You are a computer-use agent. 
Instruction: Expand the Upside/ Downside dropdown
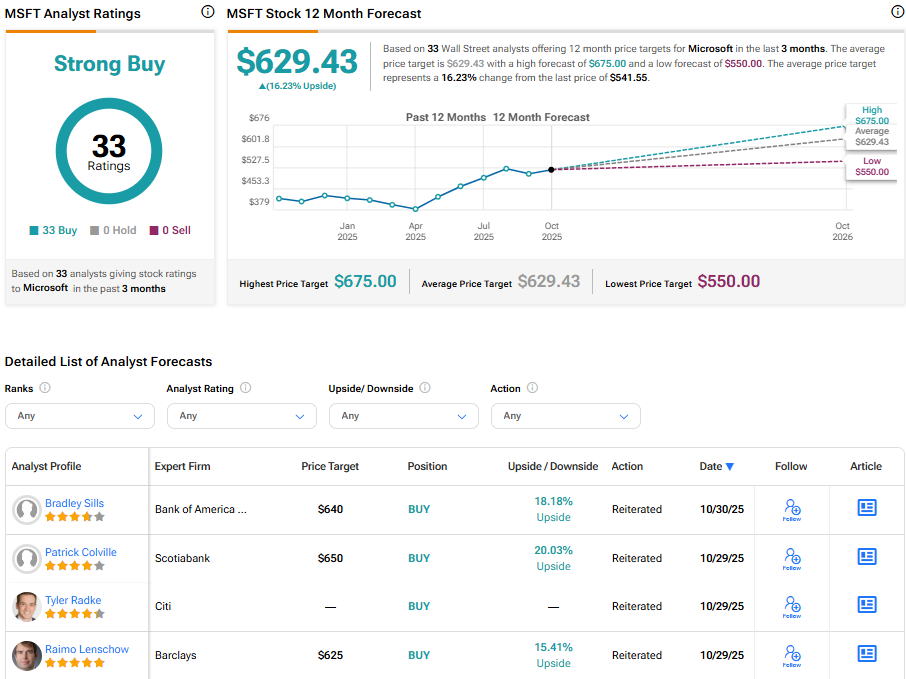tap(404, 416)
